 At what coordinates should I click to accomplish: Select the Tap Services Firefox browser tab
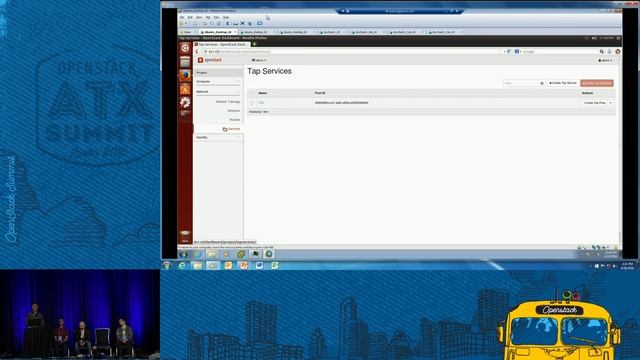pyautogui.click(x=222, y=44)
